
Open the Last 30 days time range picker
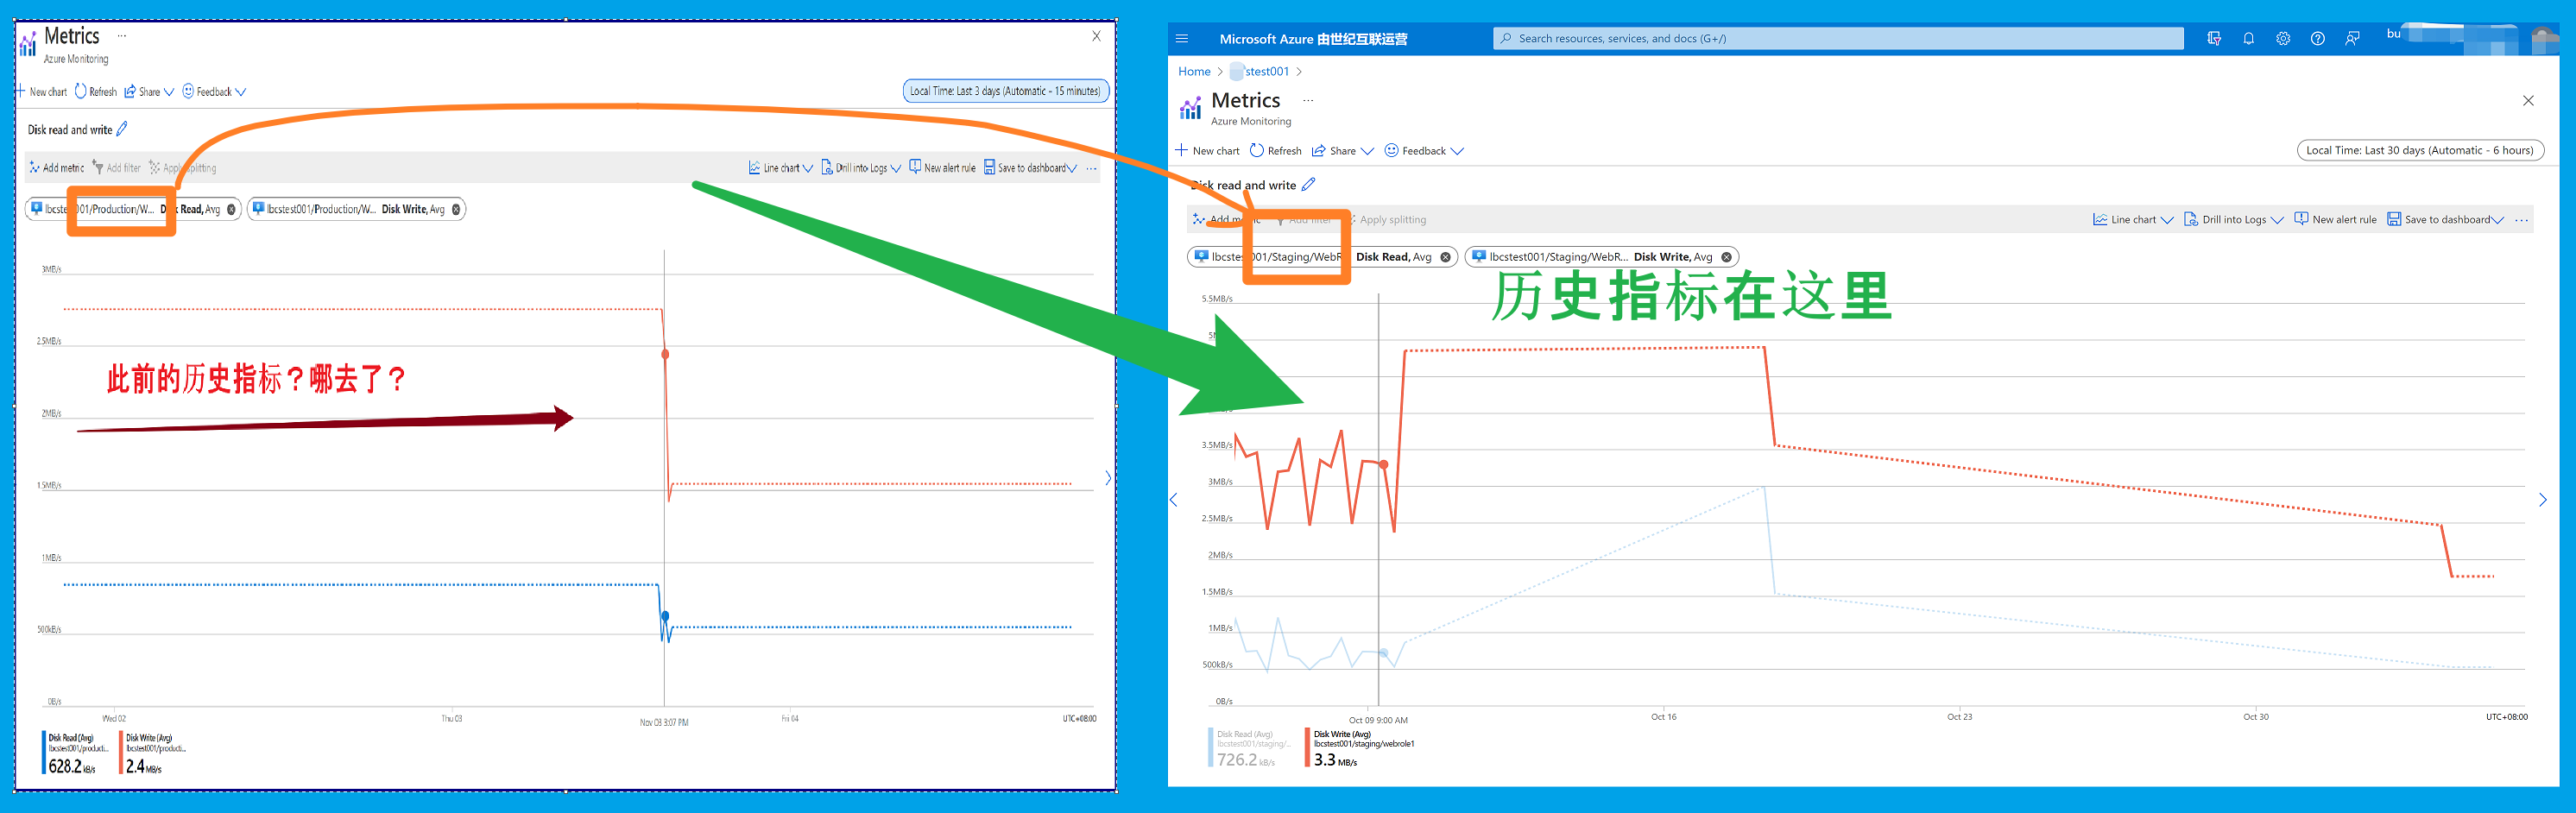(x=2419, y=151)
